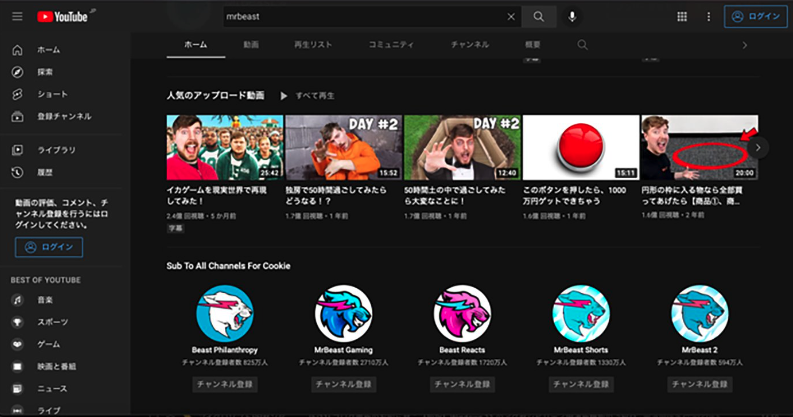Open the hamburger guide menu

tap(17, 17)
